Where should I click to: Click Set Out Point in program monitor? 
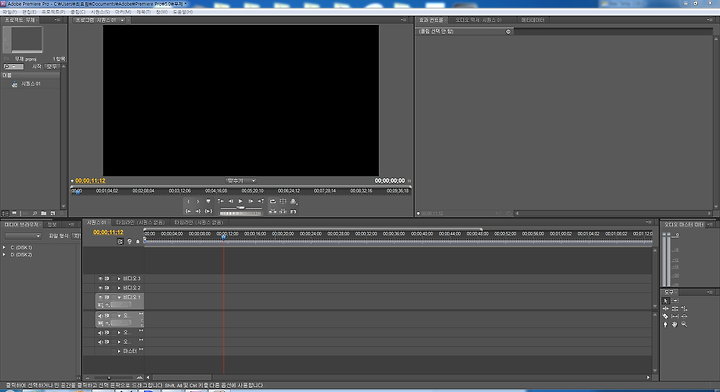point(198,201)
